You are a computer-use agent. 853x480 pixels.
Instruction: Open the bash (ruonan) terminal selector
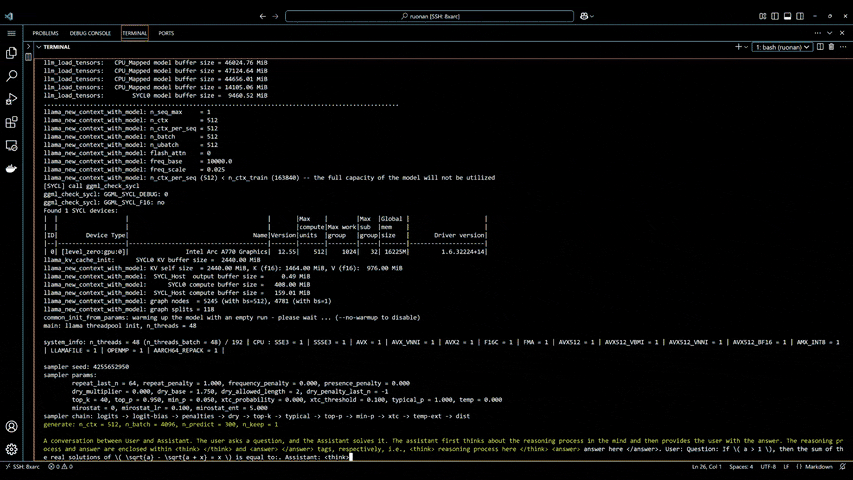click(782, 47)
